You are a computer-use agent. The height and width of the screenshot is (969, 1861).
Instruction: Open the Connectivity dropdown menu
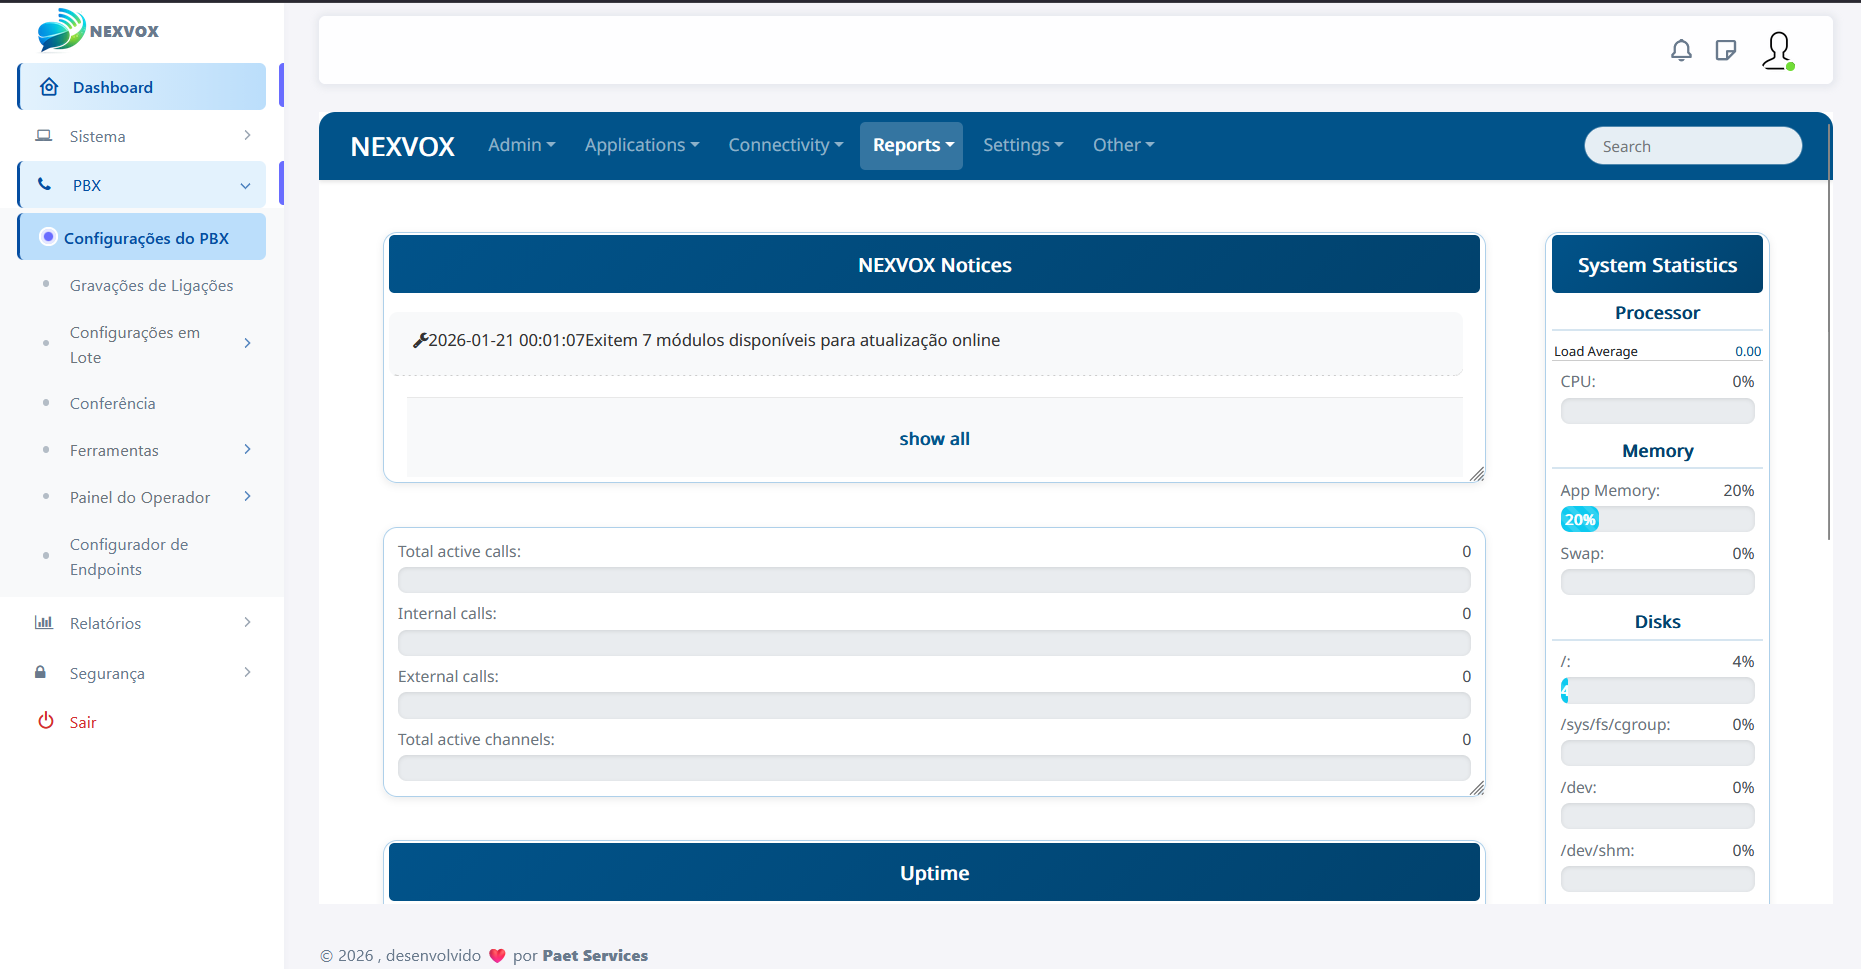[x=786, y=145]
